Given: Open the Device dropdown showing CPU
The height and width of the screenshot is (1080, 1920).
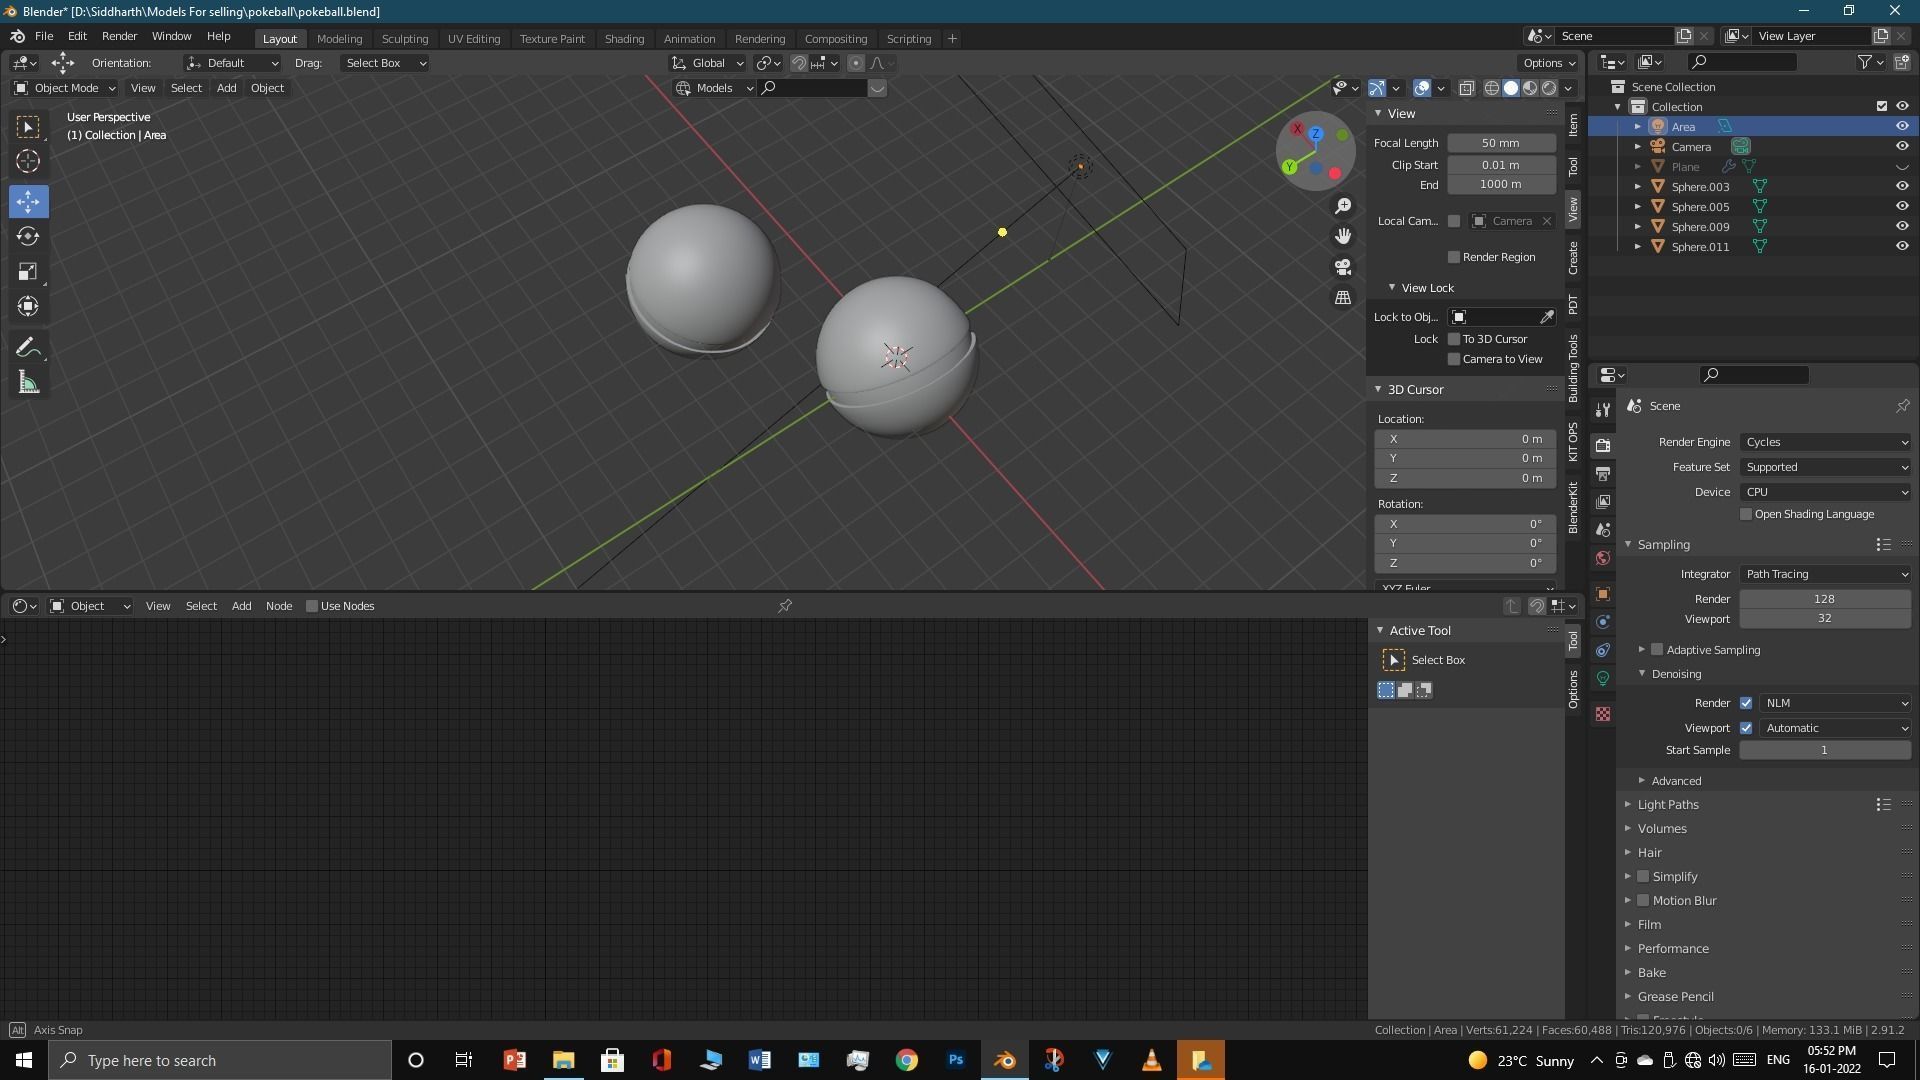Looking at the screenshot, I should (1825, 492).
